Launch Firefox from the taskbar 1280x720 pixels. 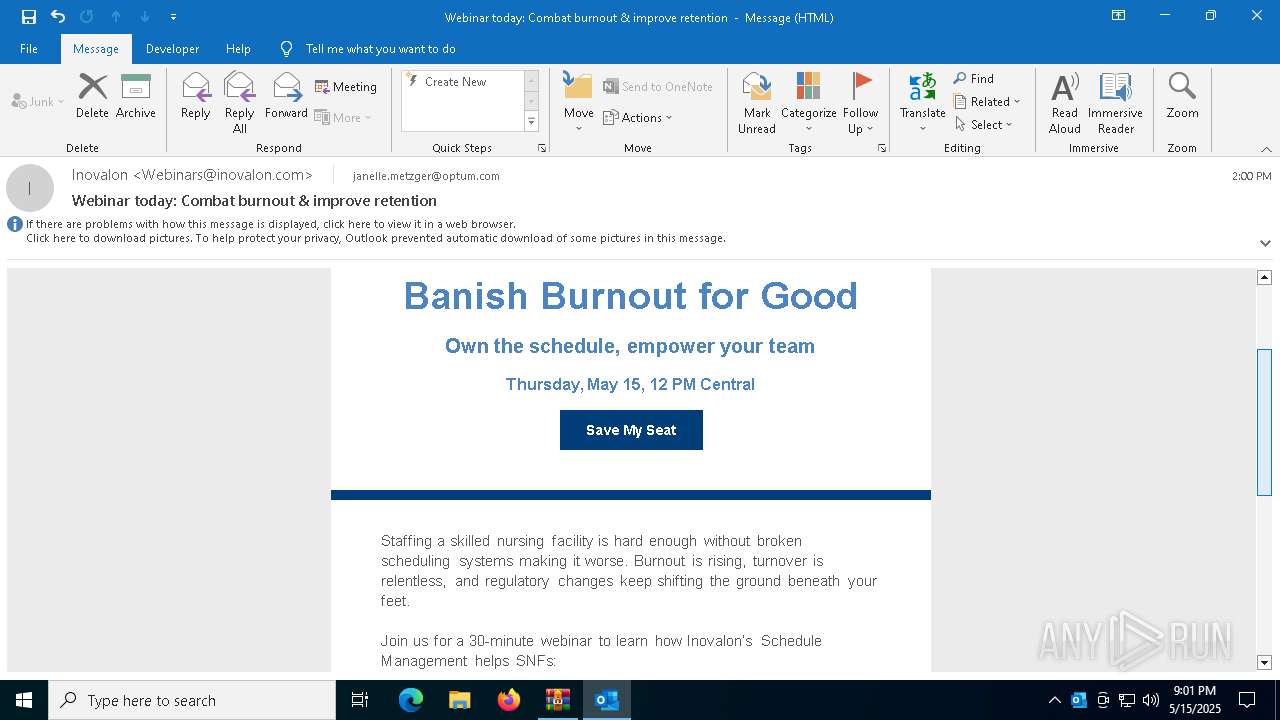509,700
